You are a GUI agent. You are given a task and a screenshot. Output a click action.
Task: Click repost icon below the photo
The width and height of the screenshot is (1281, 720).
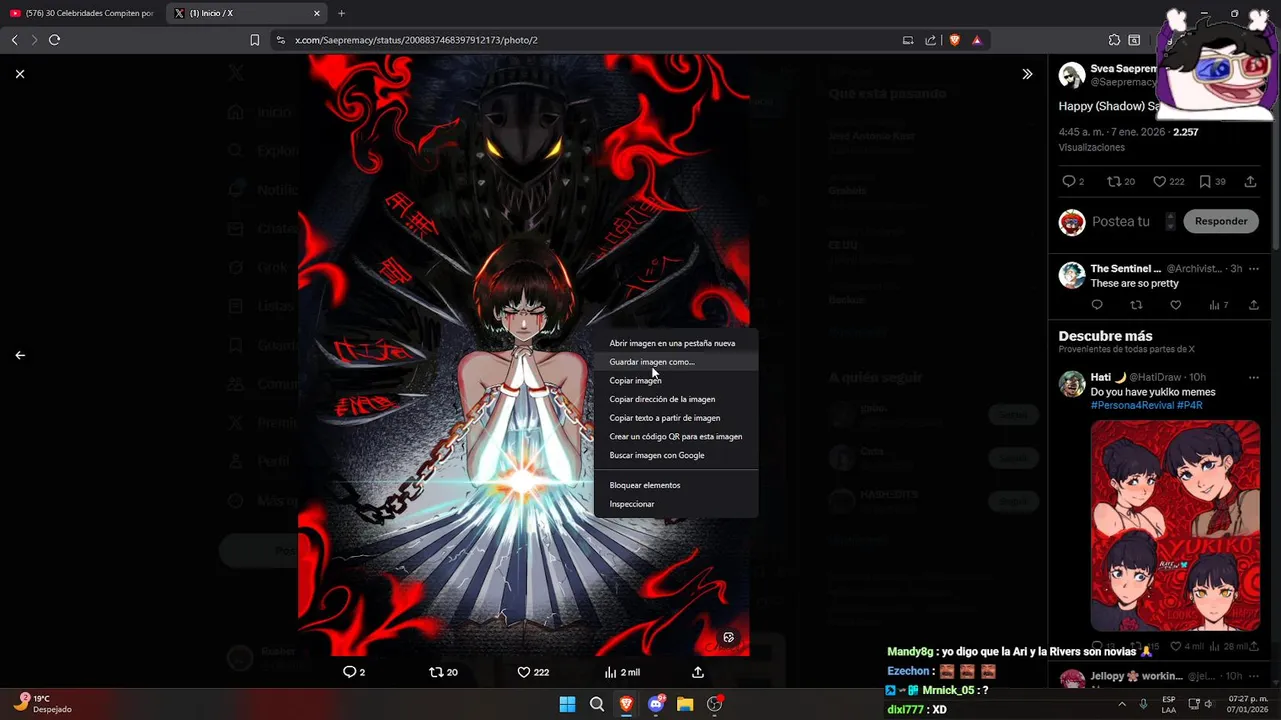436,672
